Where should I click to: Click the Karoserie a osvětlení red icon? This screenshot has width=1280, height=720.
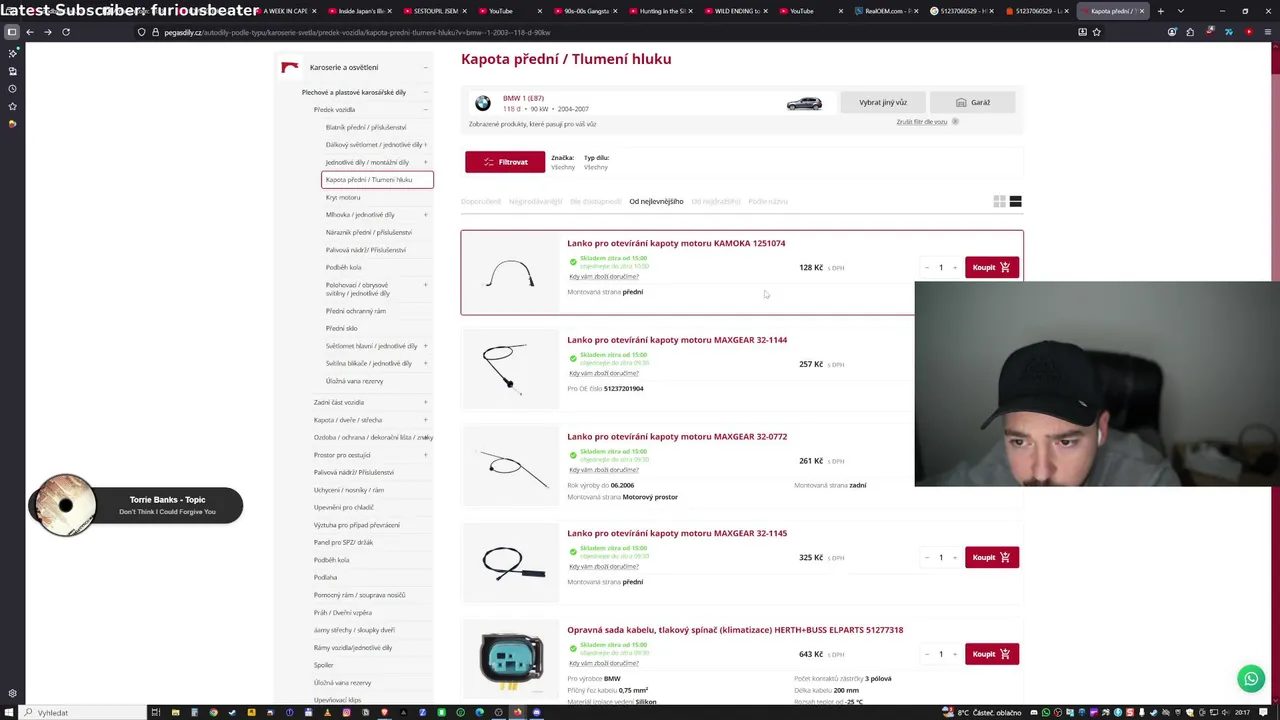click(290, 67)
